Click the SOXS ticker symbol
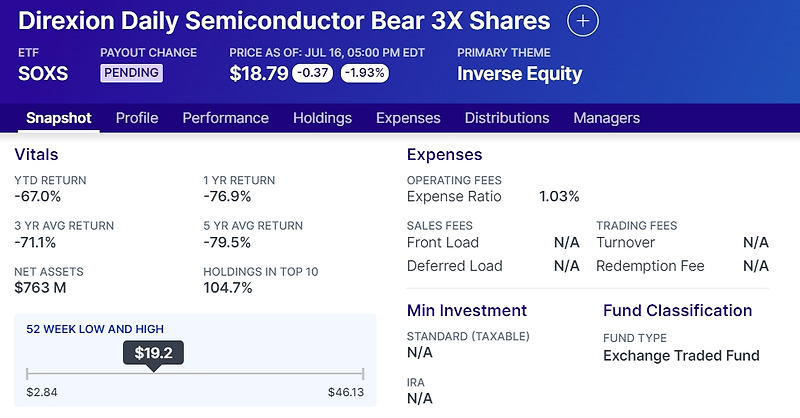Viewport: 800px width, 418px height. pos(44,73)
